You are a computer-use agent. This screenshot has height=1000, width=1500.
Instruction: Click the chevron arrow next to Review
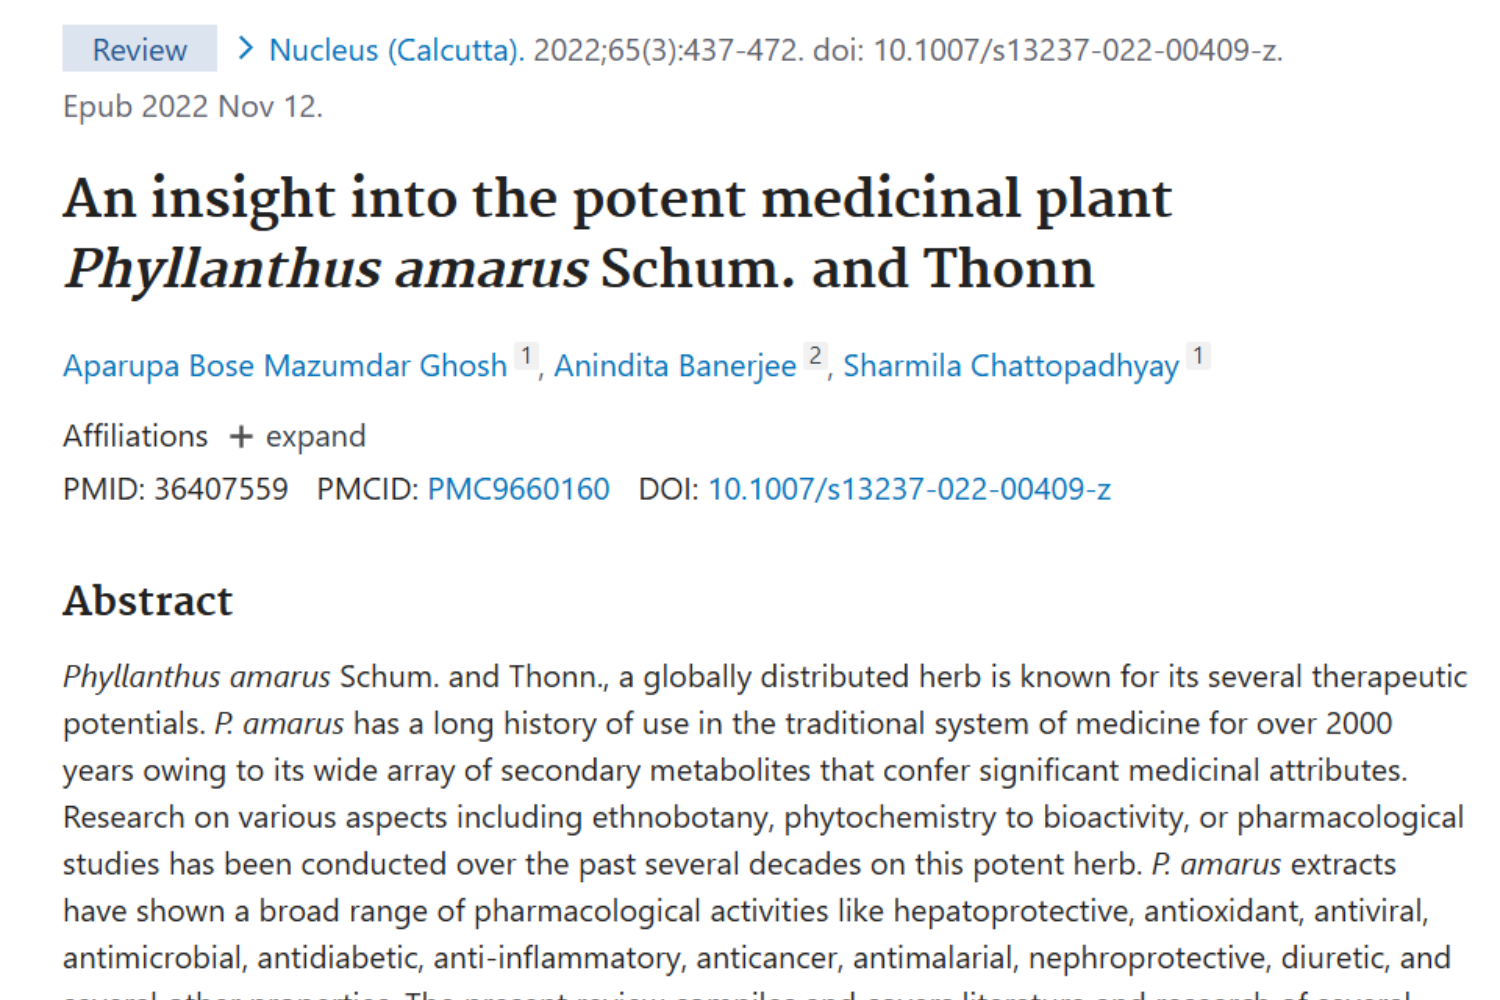tap(245, 48)
